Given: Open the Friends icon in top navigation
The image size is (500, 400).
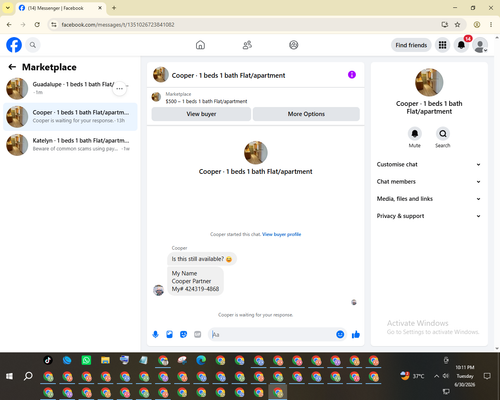Looking at the screenshot, I should click(247, 45).
